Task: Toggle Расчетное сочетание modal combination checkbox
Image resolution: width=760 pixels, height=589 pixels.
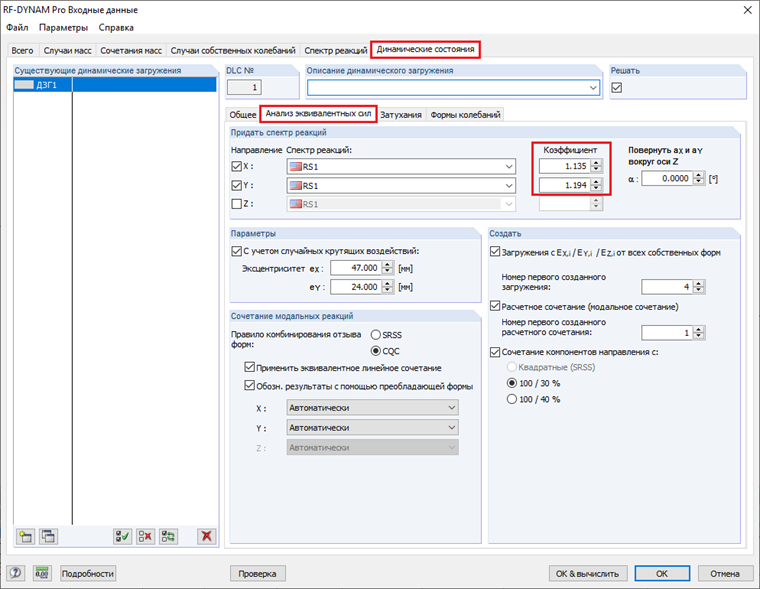Action: pyautogui.click(x=495, y=306)
